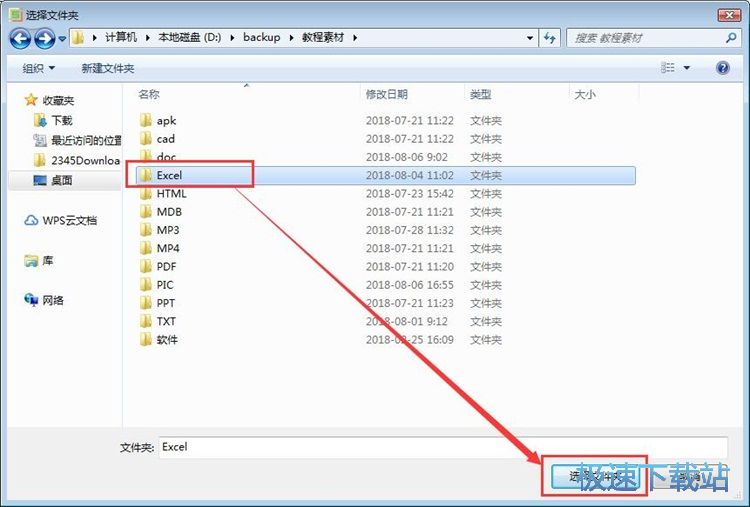The height and width of the screenshot is (507, 750).
Task: Click the refresh button beside address bar
Action: click(x=550, y=38)
